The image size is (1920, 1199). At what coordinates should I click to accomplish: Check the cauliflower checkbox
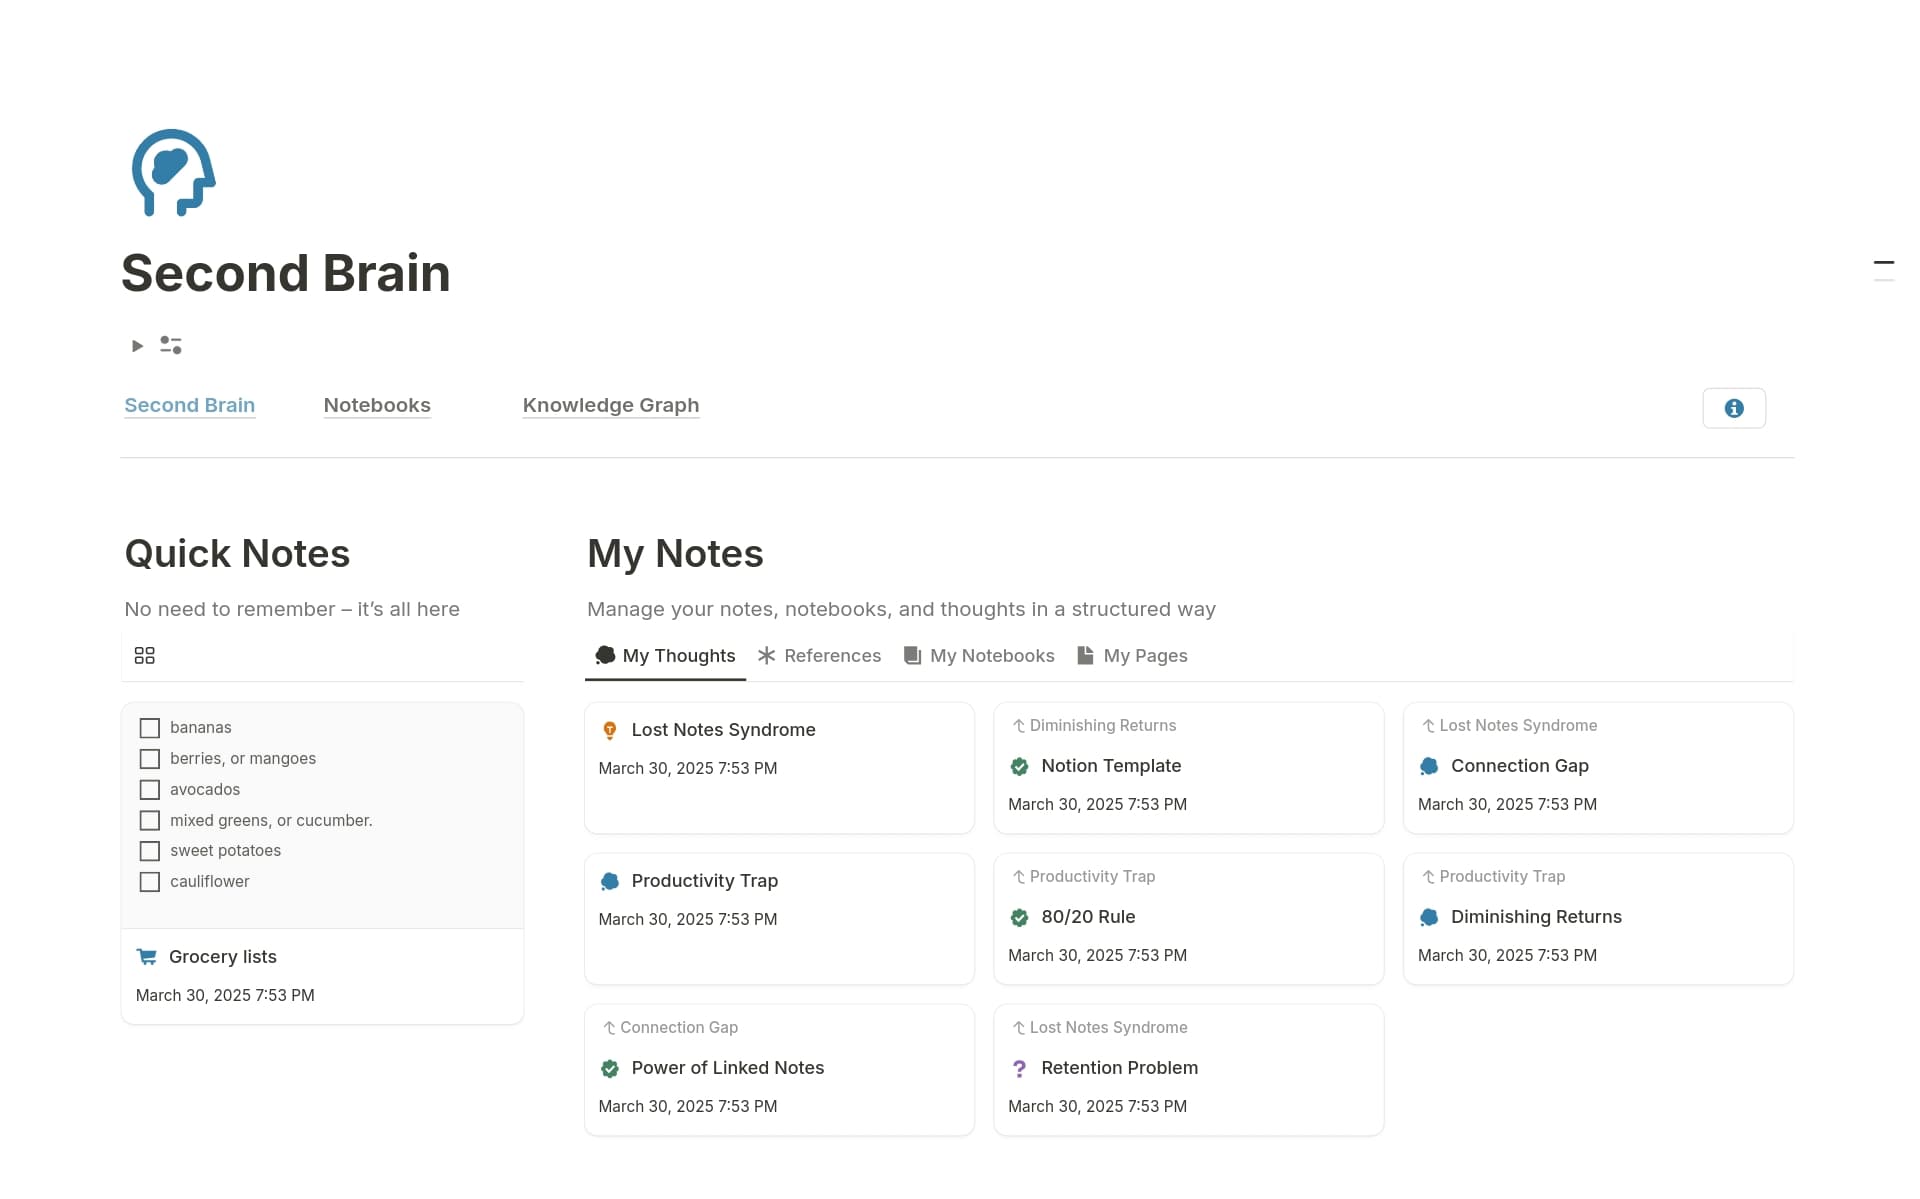coord(150,882)
